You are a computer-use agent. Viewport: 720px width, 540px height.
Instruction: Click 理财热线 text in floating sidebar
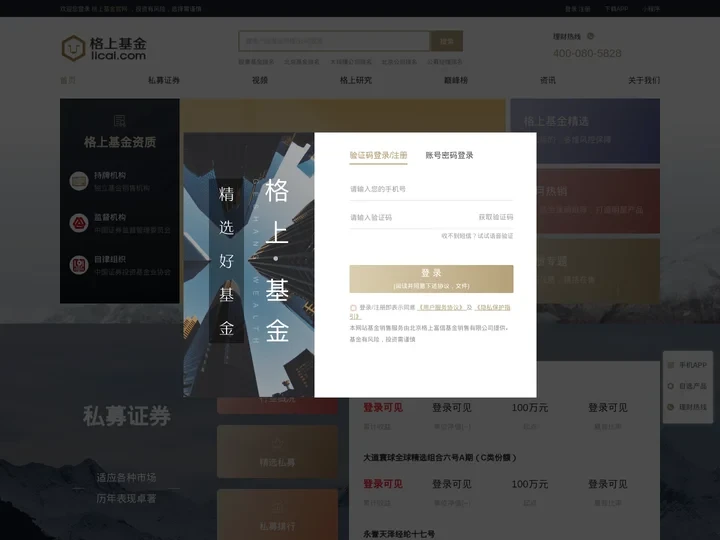pyautogui.click(x=693, y=407)
